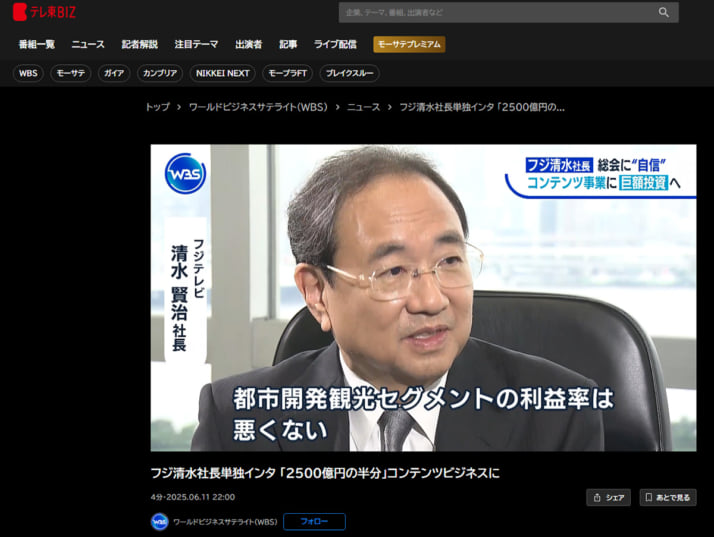Click the magnifier search icon

tap(663, 12)
